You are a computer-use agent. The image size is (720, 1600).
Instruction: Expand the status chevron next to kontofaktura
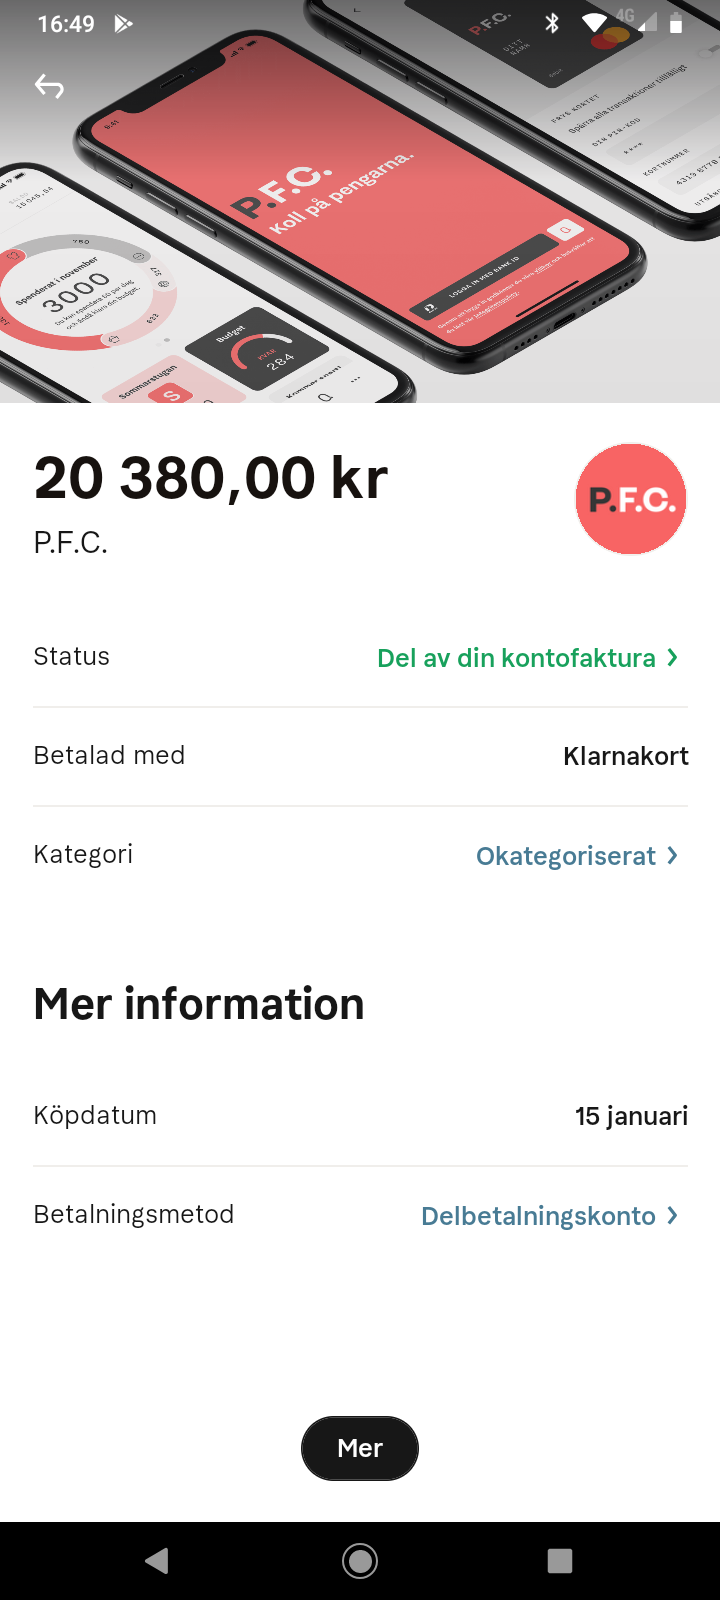[673, 657]
